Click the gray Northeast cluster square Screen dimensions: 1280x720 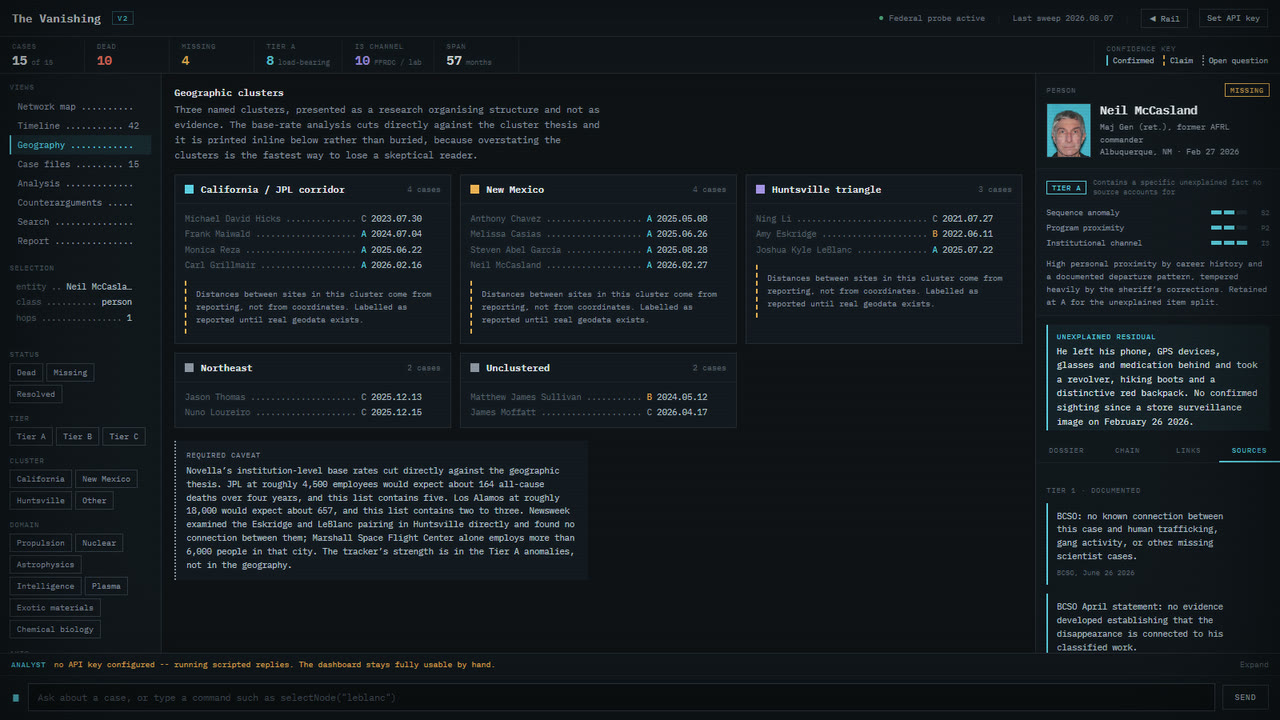pos(189,368)
